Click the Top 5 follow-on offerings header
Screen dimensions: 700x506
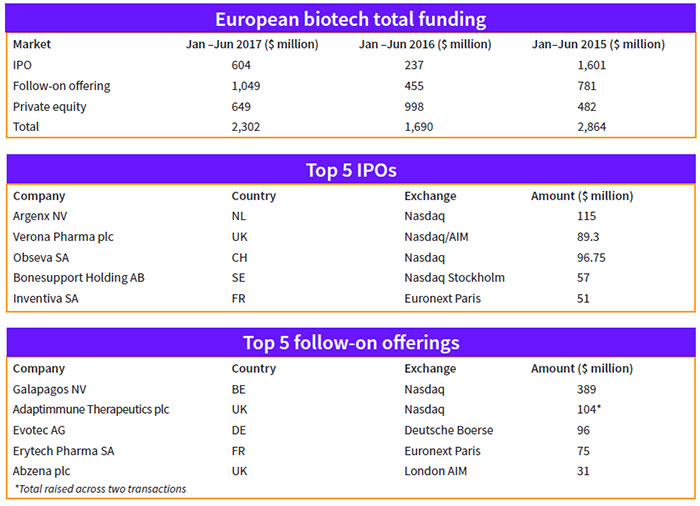350,343
